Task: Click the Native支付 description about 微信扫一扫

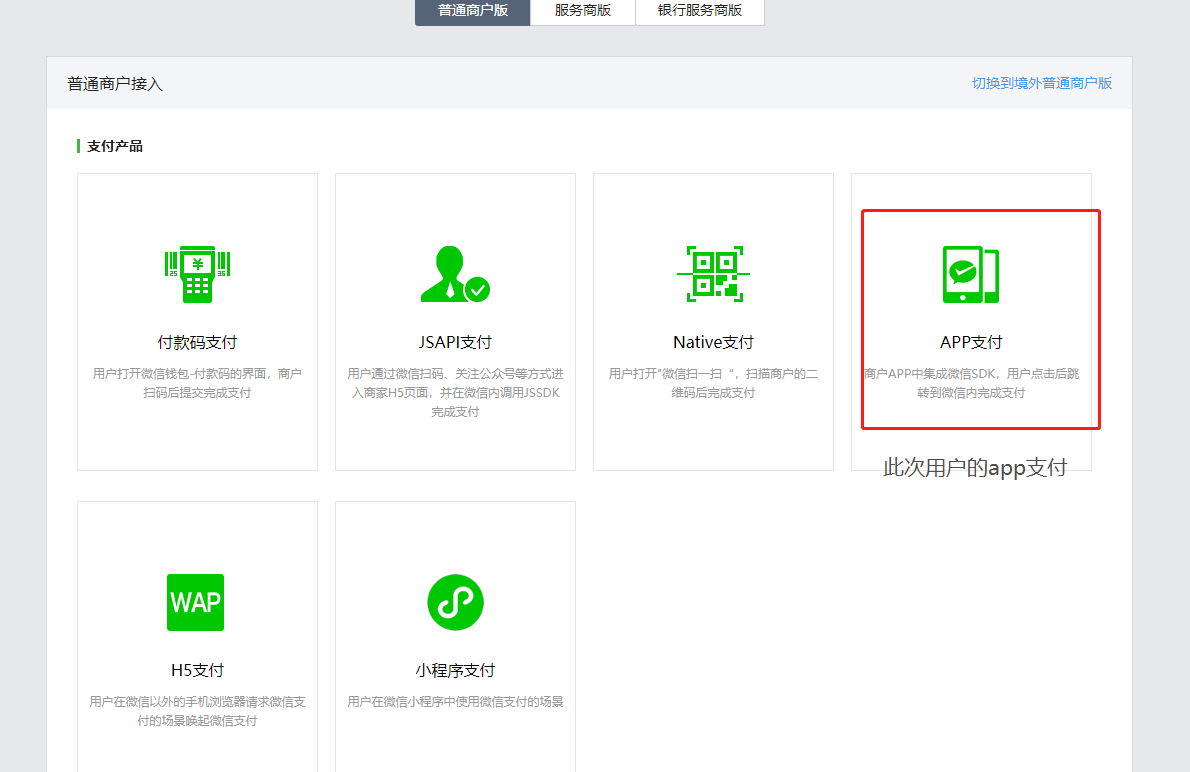Action: pos(713,383)
